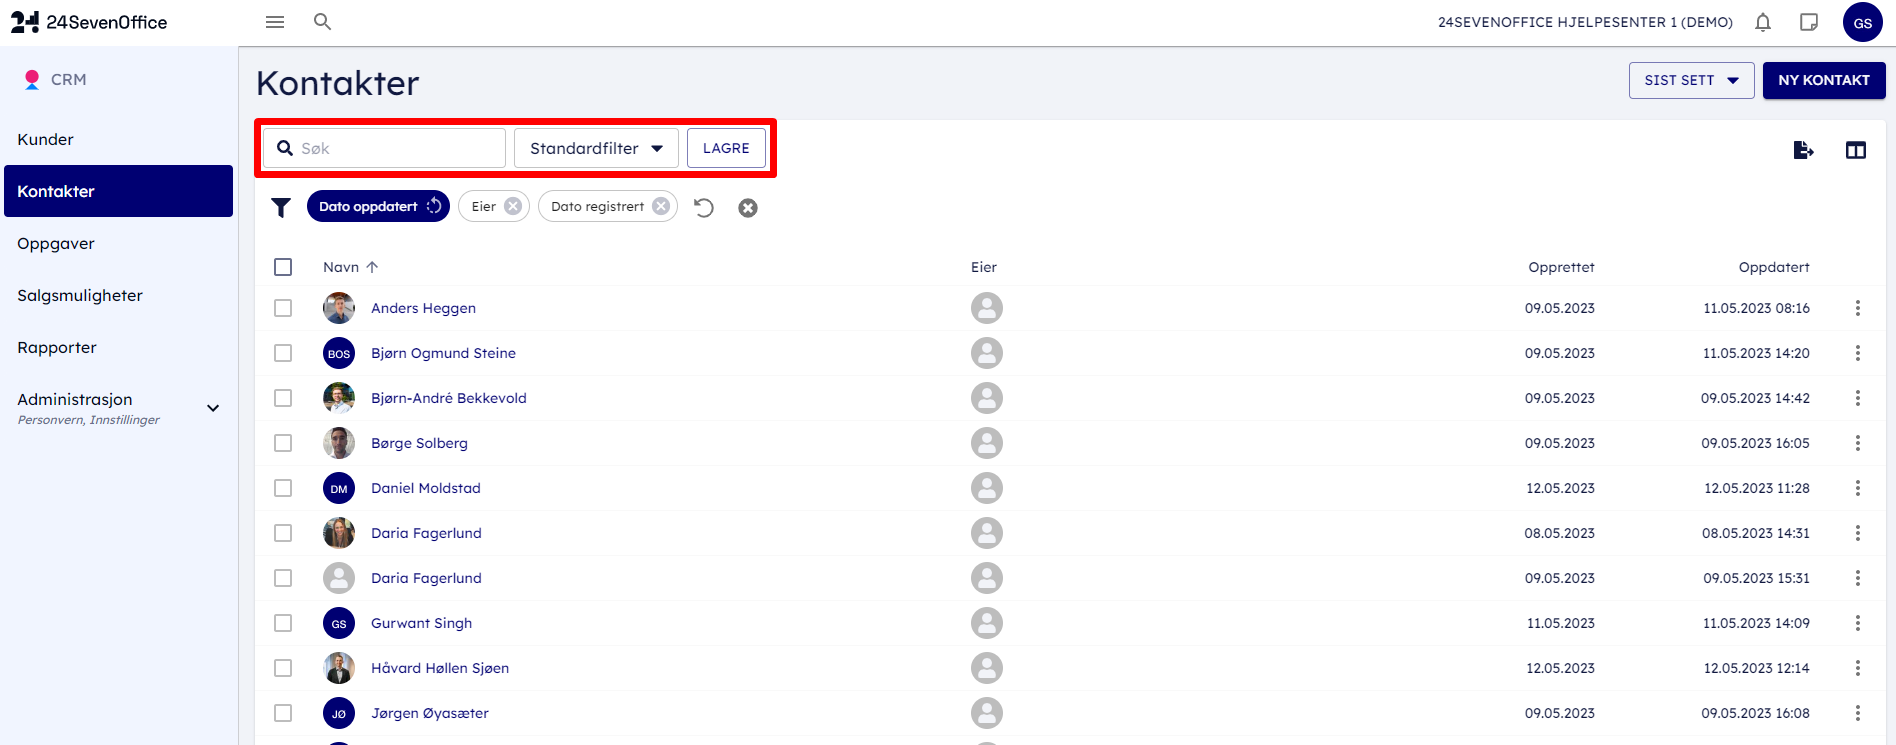
Task: Open the Standardfilter dropdown
Action: coord(596,148)
